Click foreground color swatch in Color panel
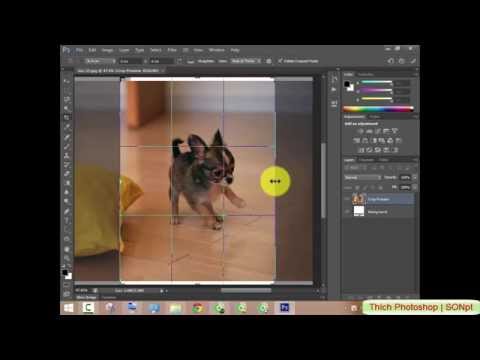Image resolution: width=480 pixels, height=360 pixels. point(347,84)
